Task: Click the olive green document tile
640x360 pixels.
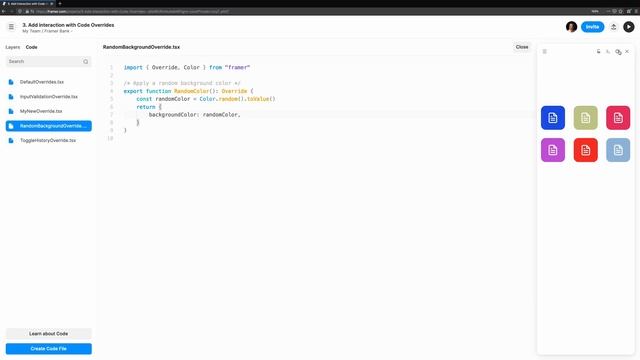Action: pyautogui.click(x=585, y=118)
